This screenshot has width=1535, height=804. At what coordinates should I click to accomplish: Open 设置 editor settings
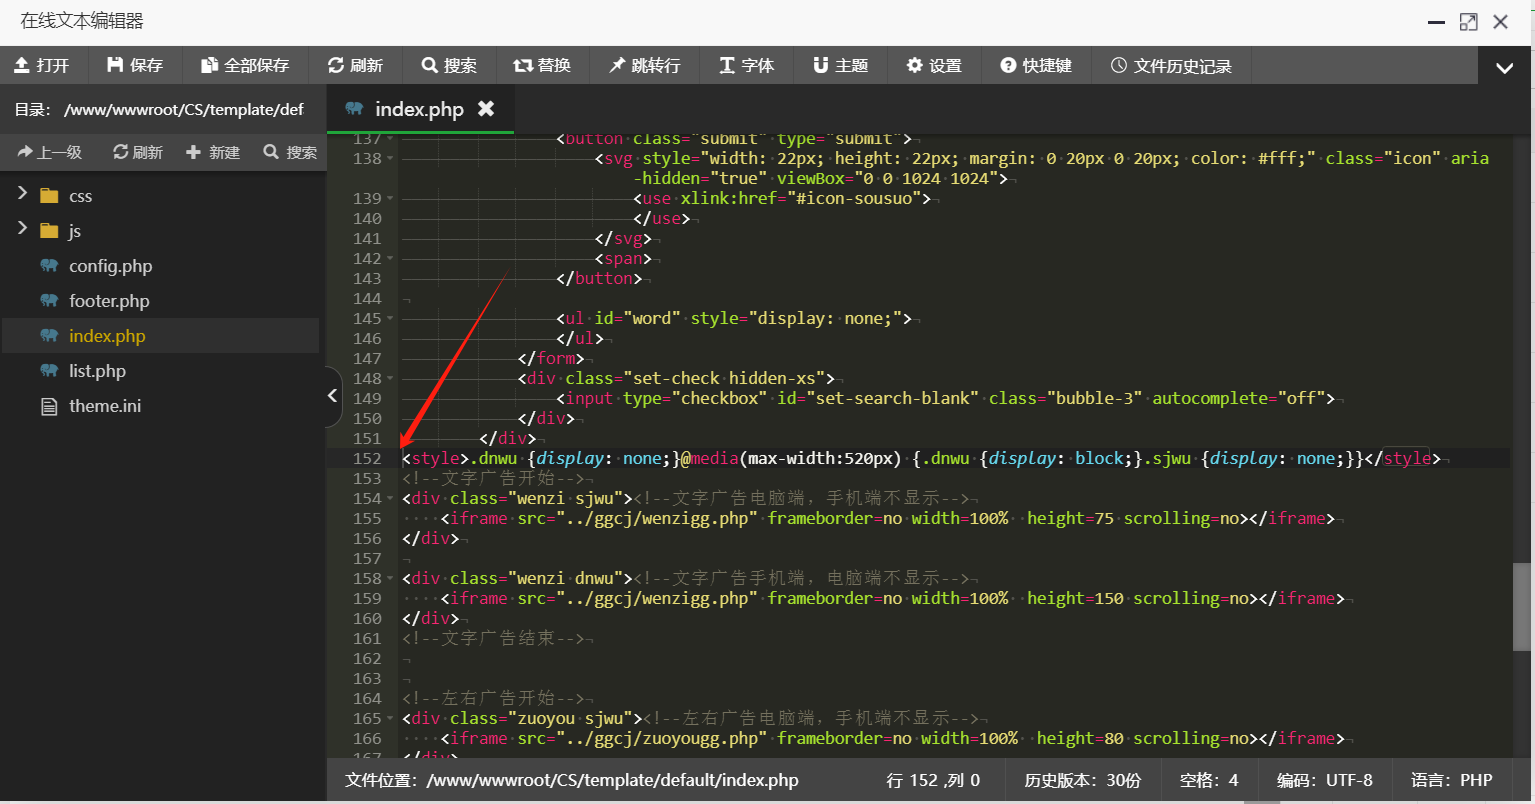[934, 65]
